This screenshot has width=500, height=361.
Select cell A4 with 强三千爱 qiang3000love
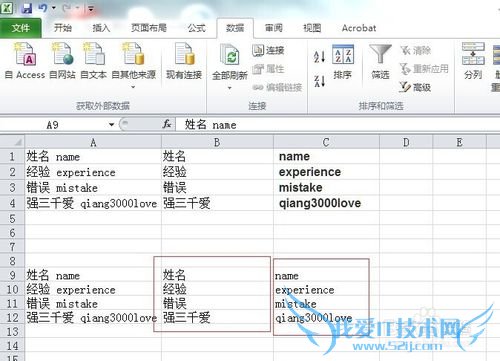pyautogui.click(x=93, y=203)
